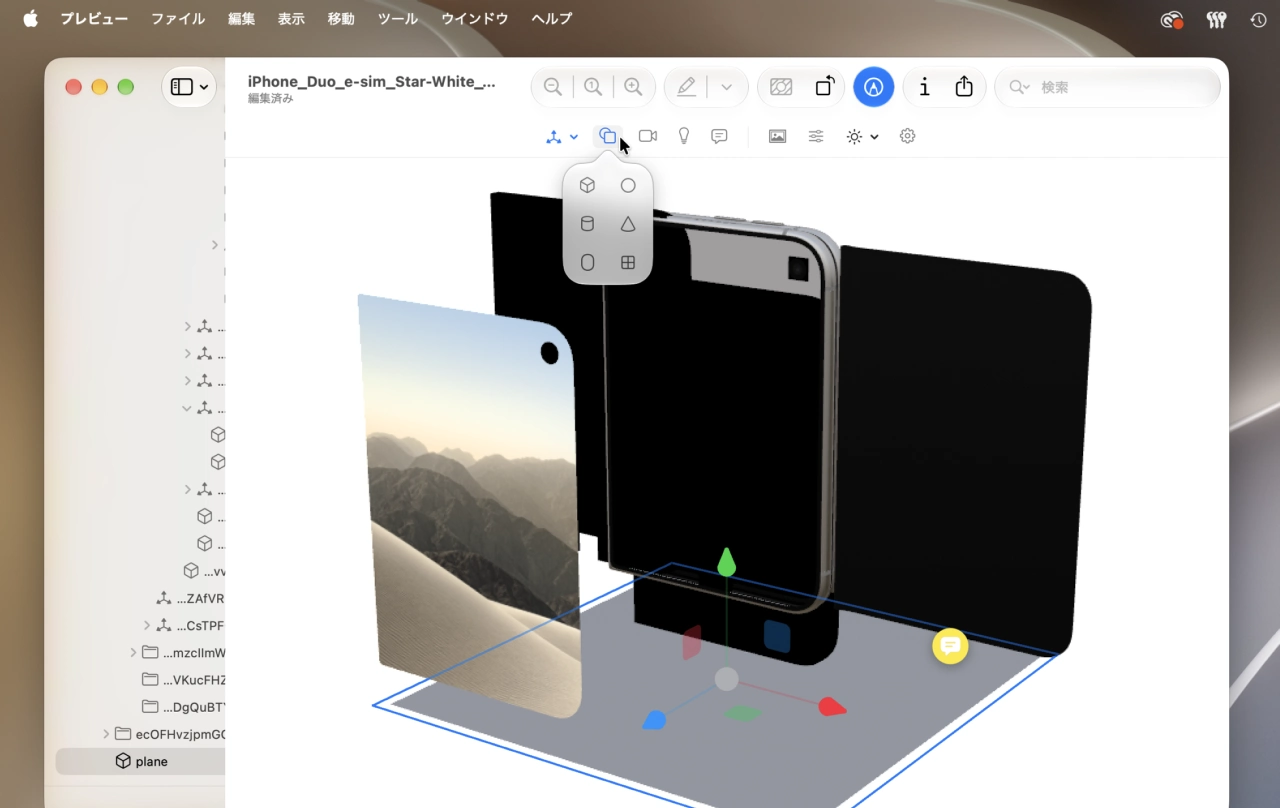This screenshot has height=808, width=1280.
Task: Choose the capsule primitive in the shapes popover
Action: click(587, 262)
